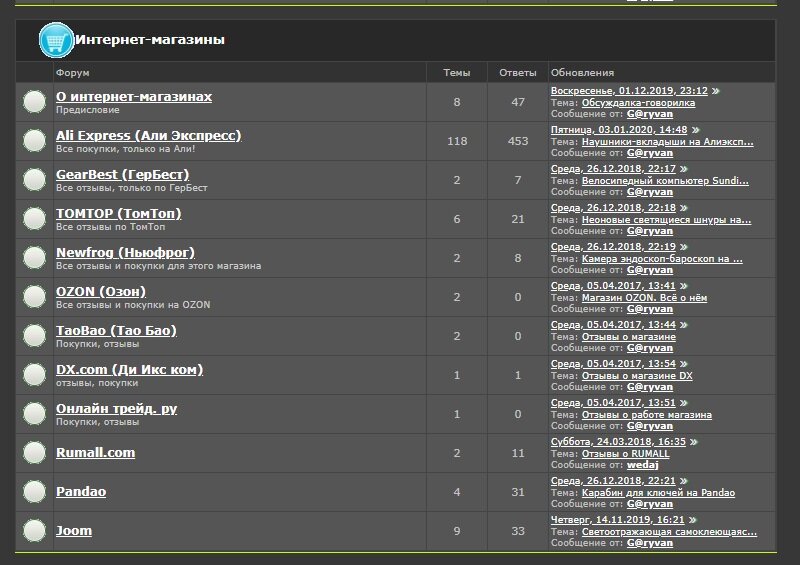Open Newfrog (Ньюфрог) forum

(x=126, y=253)
